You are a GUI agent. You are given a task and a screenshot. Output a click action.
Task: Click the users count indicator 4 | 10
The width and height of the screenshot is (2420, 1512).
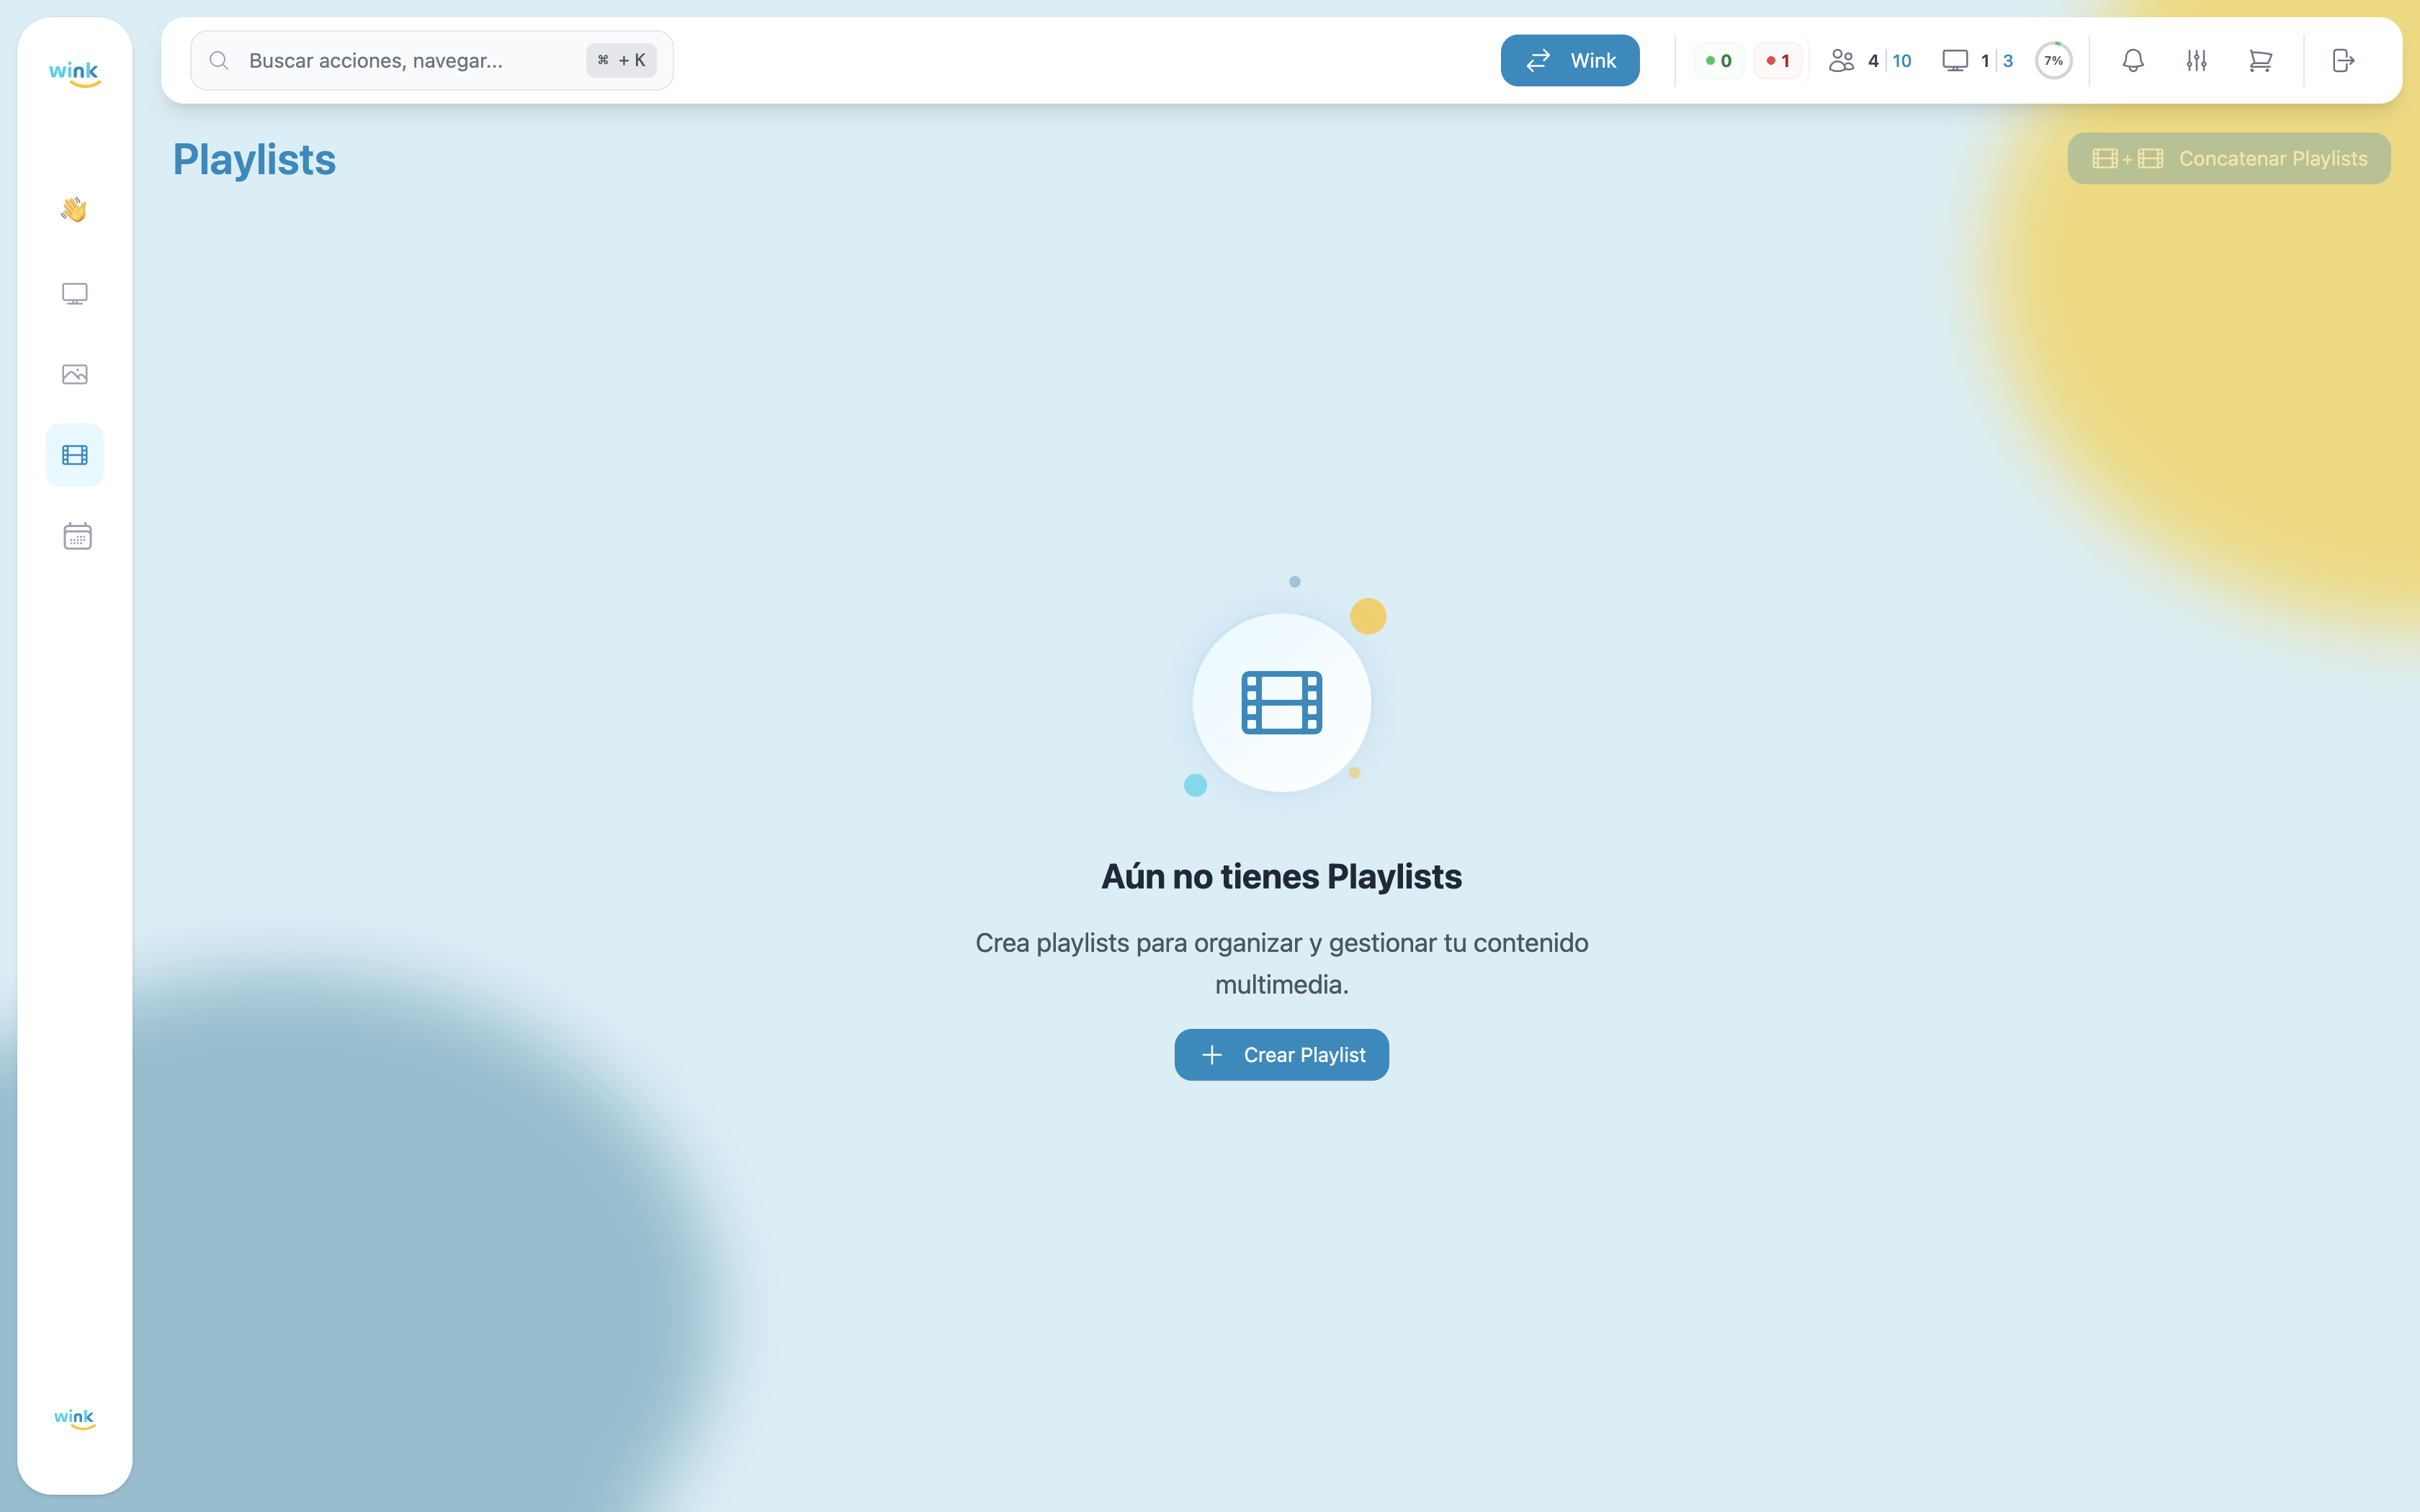1869,61
